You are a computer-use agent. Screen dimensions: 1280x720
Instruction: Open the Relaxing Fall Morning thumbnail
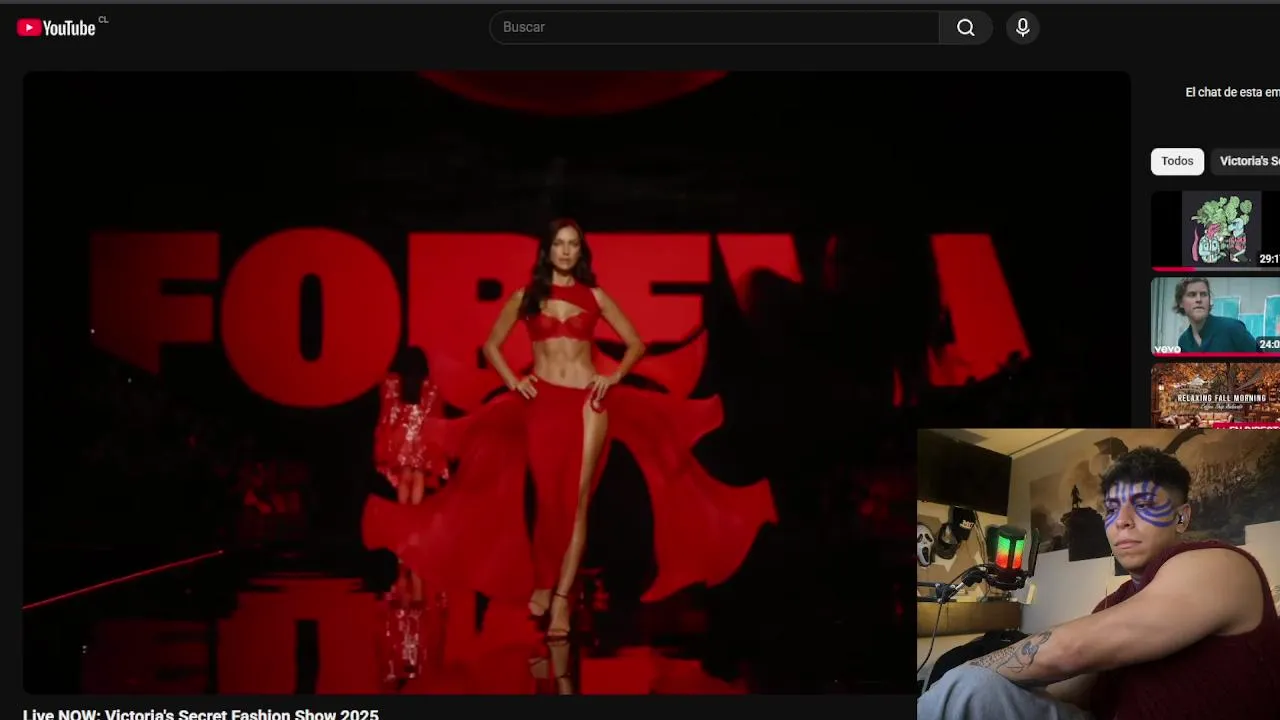[1215, 396]
